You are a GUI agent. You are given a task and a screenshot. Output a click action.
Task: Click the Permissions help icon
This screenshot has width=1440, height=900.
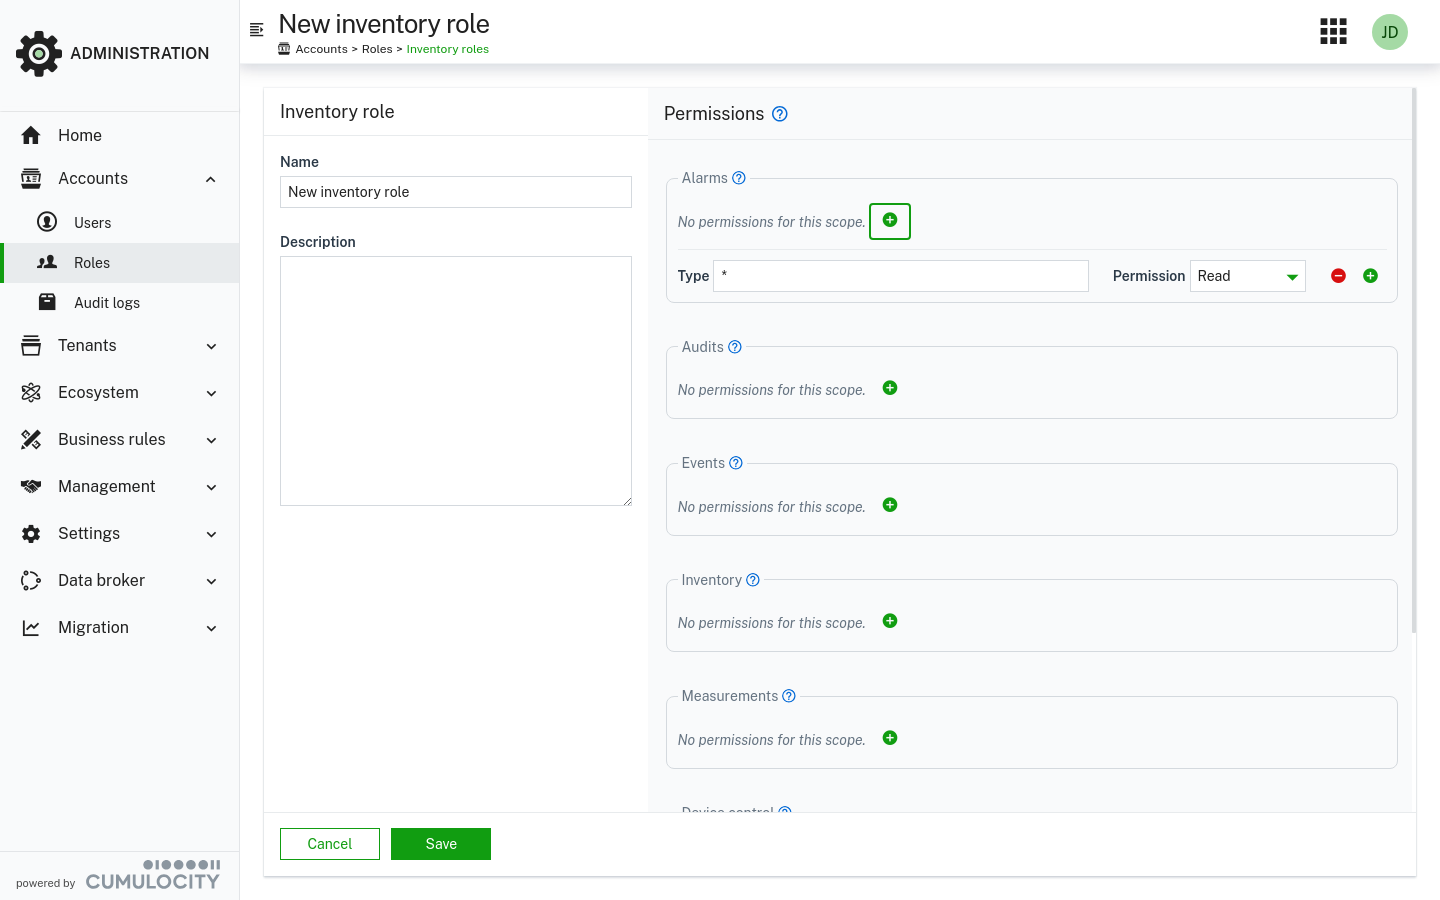click(x=780, y=114)
